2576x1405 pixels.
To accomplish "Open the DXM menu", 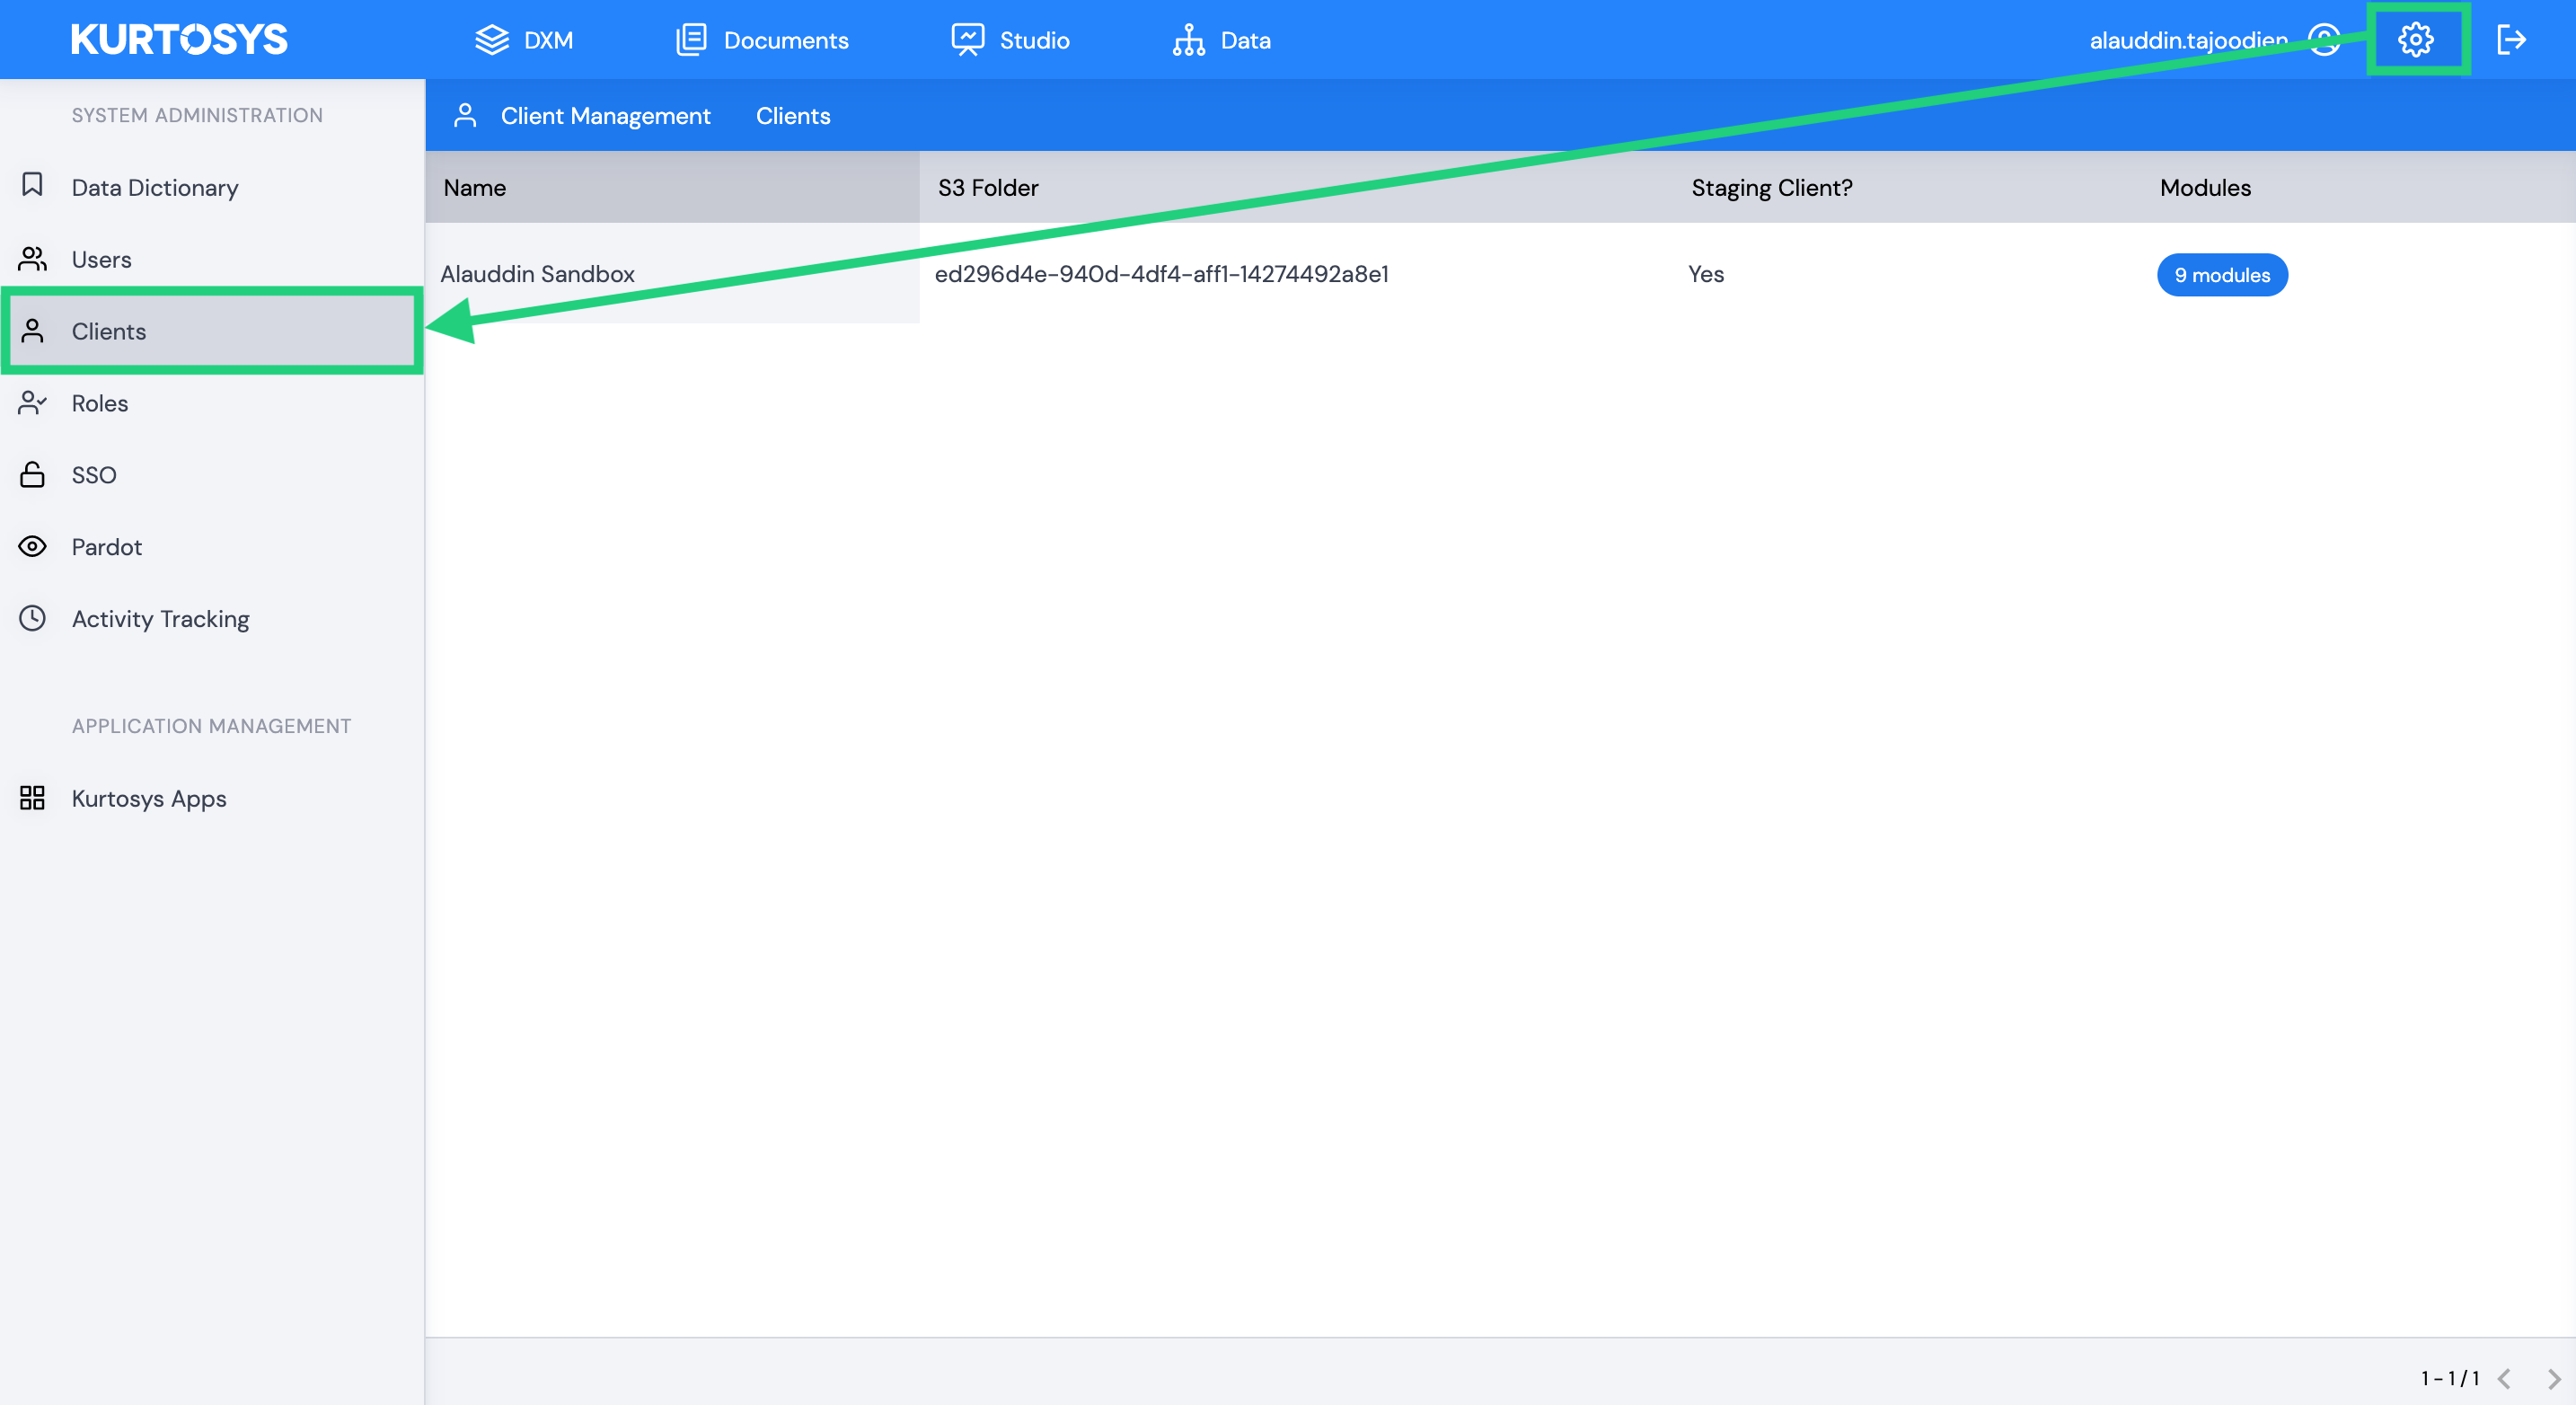I will (x=523, y=40).
